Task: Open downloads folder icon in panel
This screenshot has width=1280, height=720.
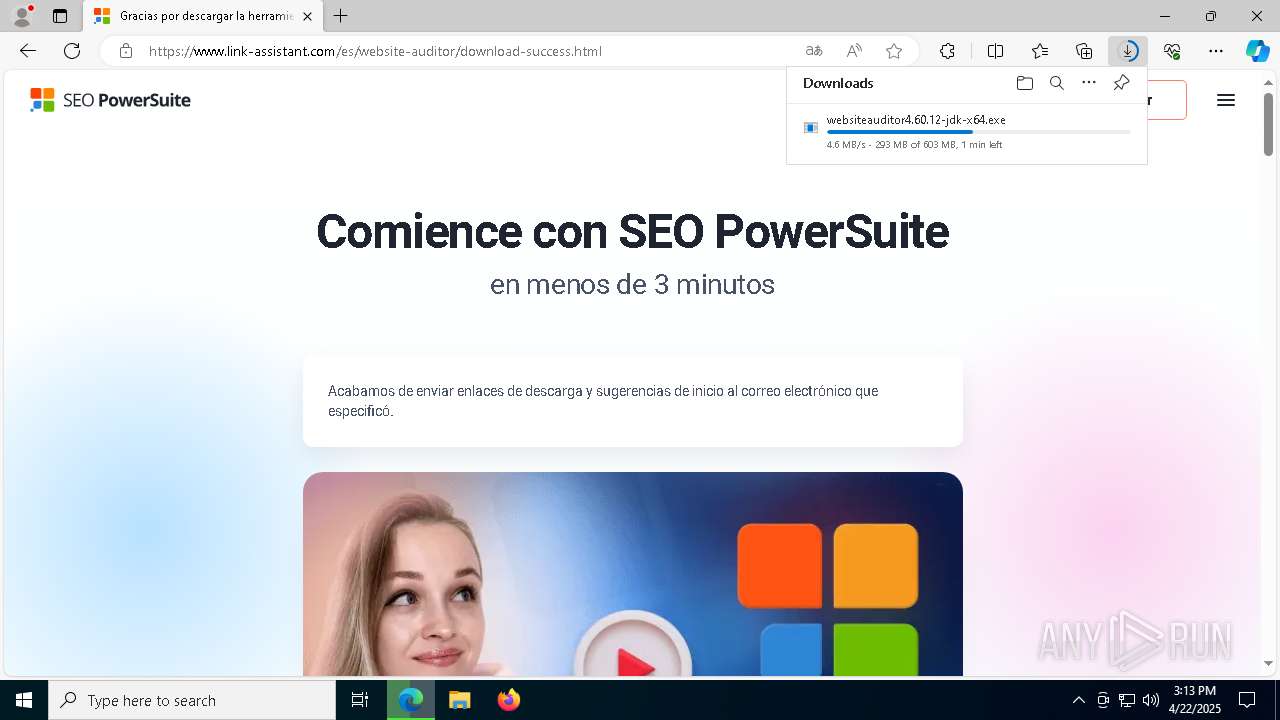Action: (x=1025, y=83)
